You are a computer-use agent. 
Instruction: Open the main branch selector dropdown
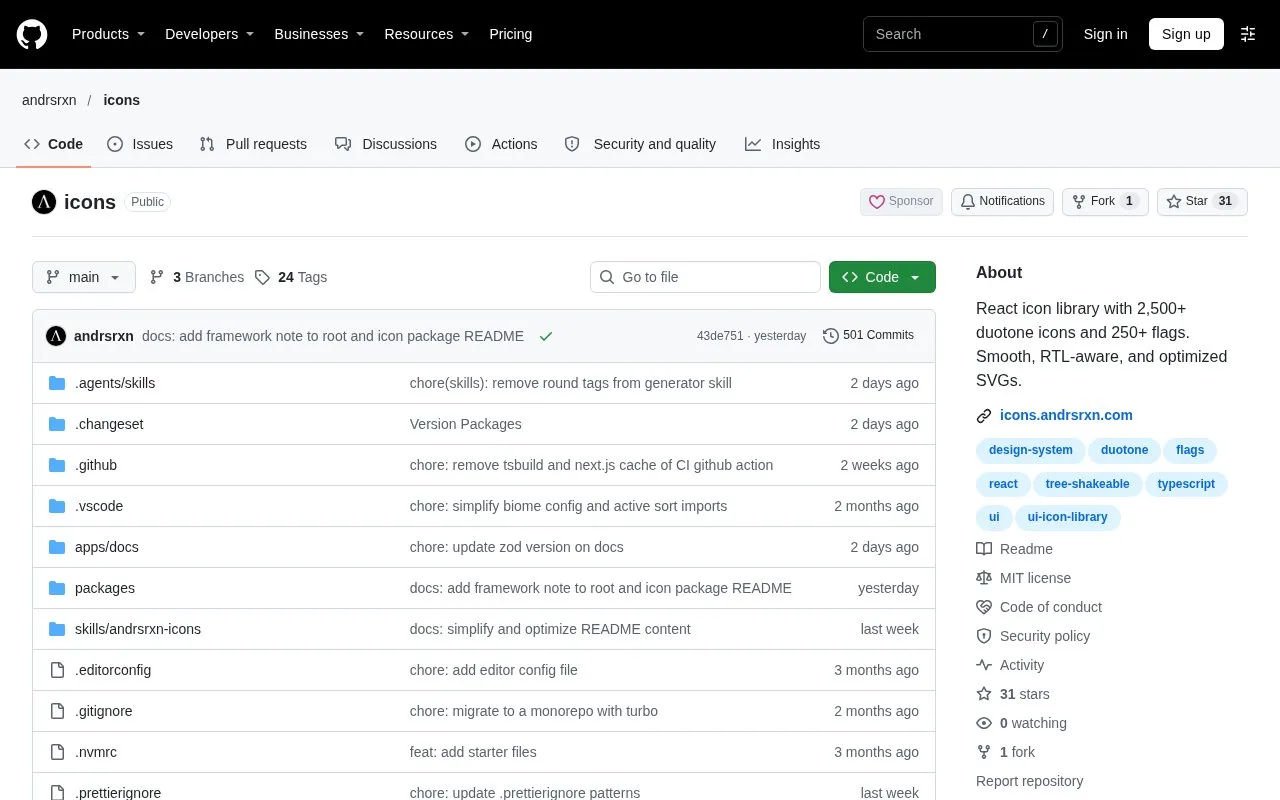point(84,277)
